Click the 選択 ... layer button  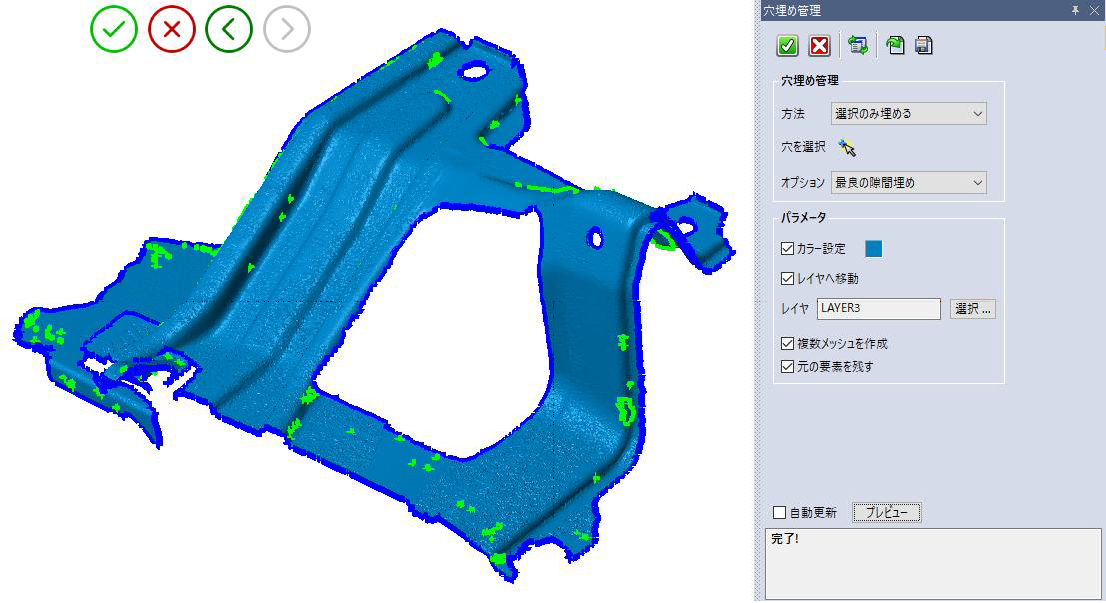[972, 309]
